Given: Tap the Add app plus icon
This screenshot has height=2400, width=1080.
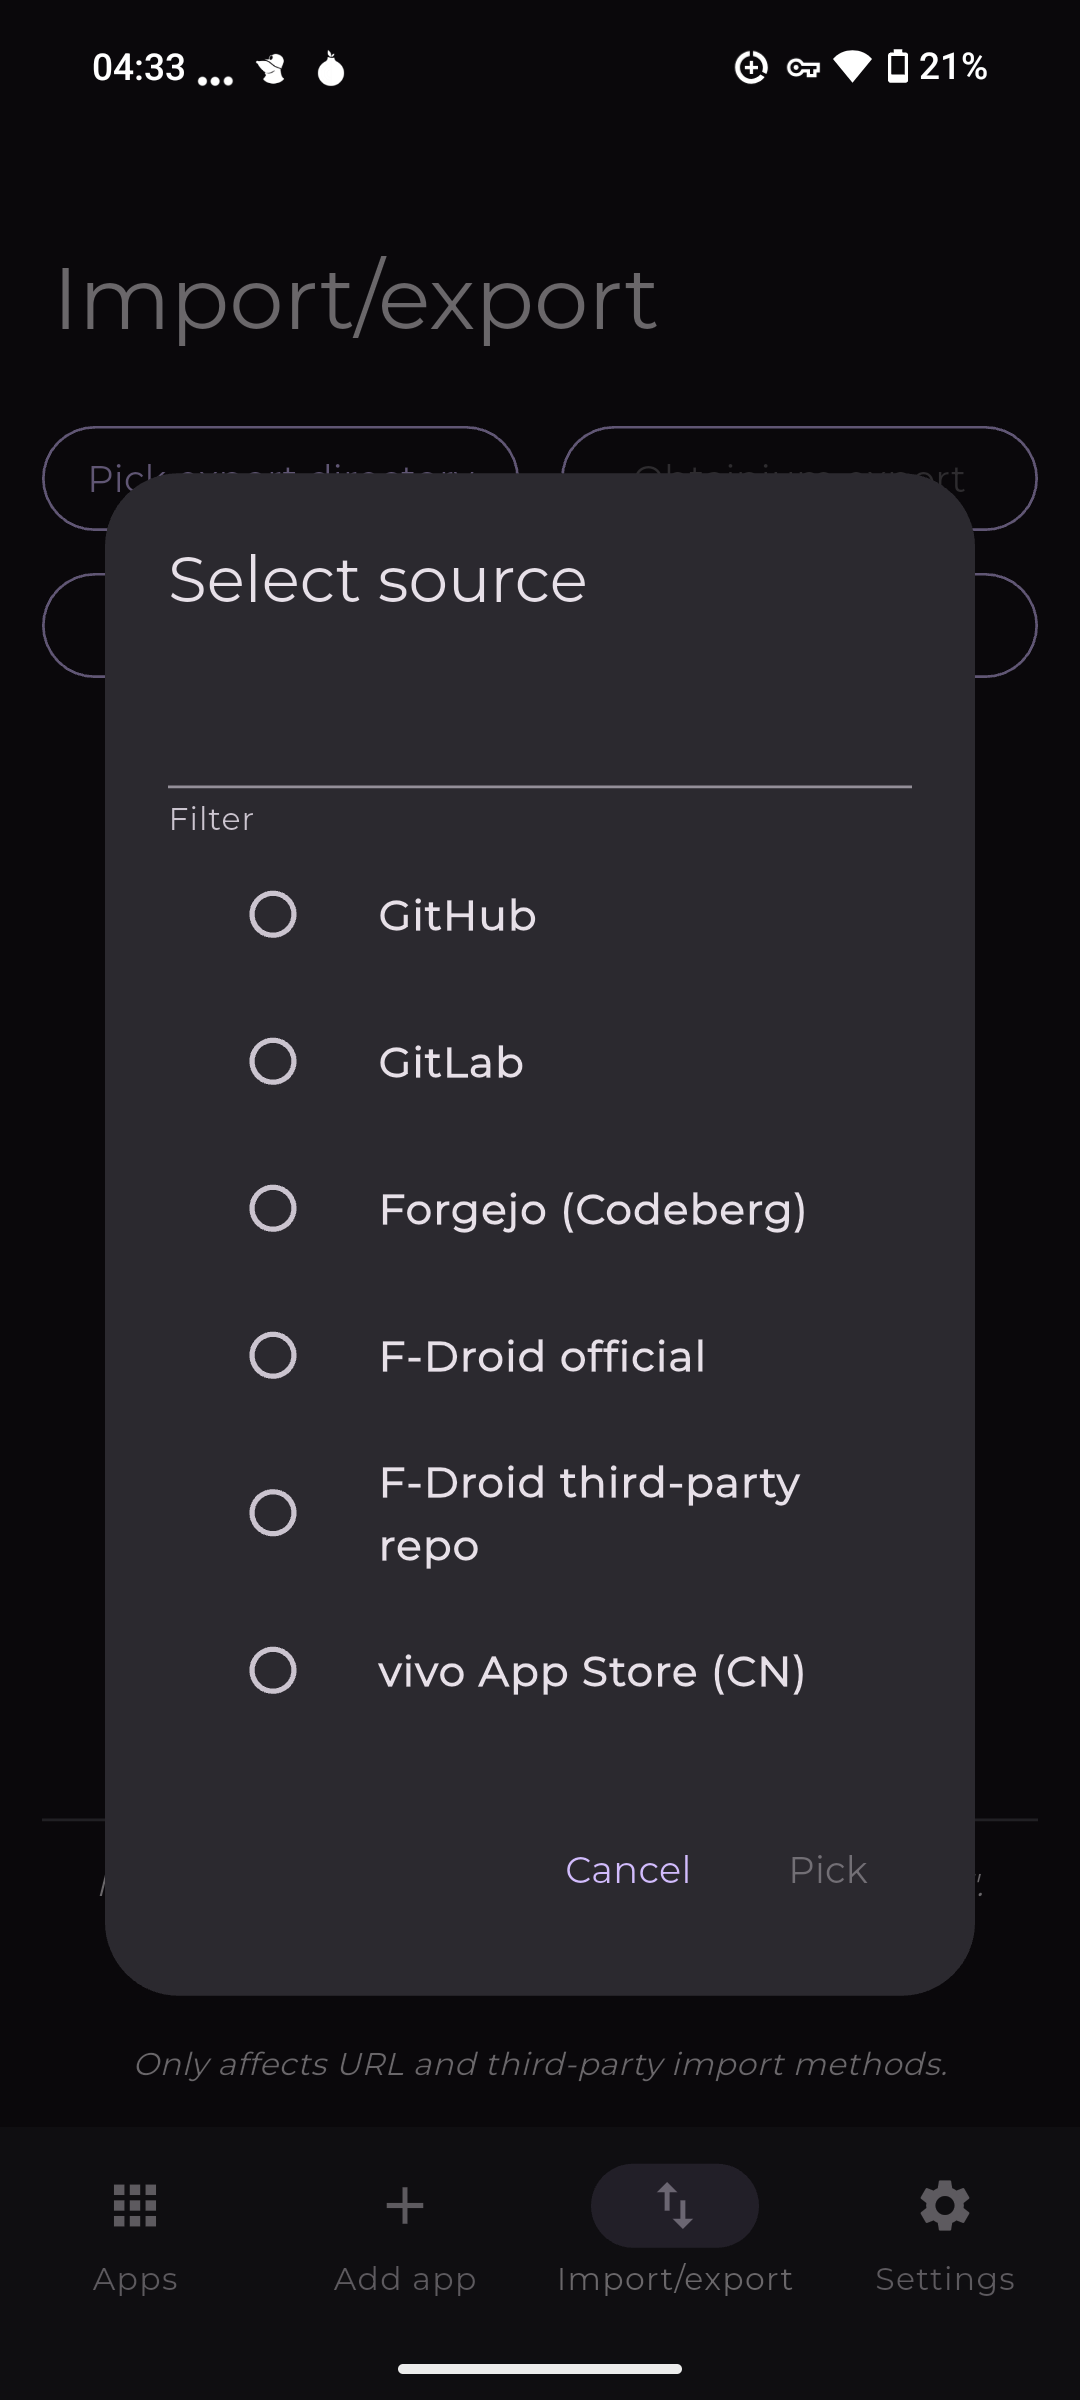Looking at the screenshot, I should (405, 2206).
